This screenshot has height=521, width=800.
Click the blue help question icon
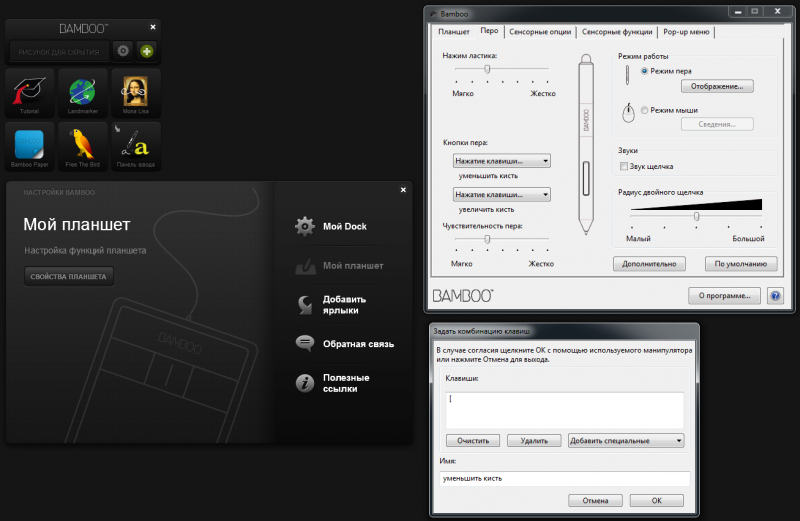[776, 295]
